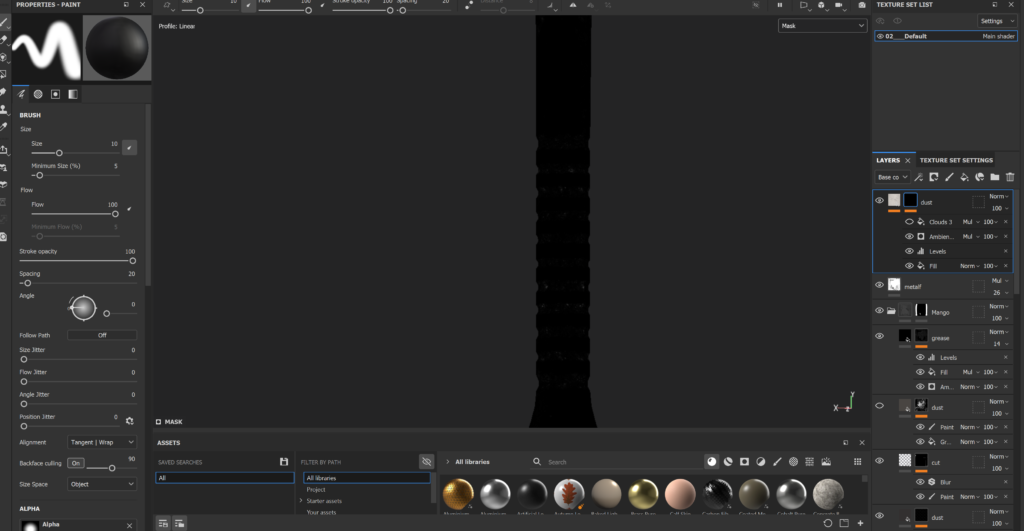Viewport: 1024px width, 531px height.
Task: Open Position Jitter settings gear
Action: pyautogui.click(x=129, y=421)
